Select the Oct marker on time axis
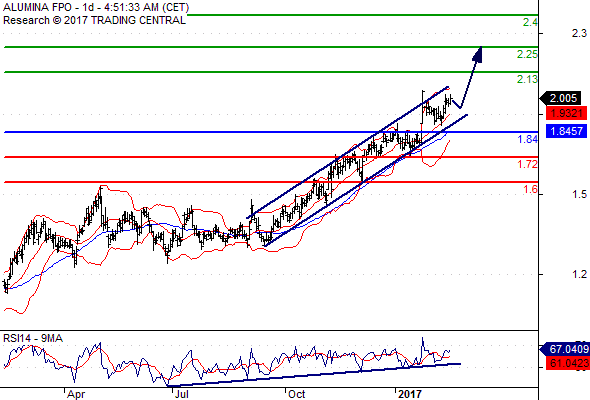This screenshot has height=400, width=590. click(x=297, y=394)
